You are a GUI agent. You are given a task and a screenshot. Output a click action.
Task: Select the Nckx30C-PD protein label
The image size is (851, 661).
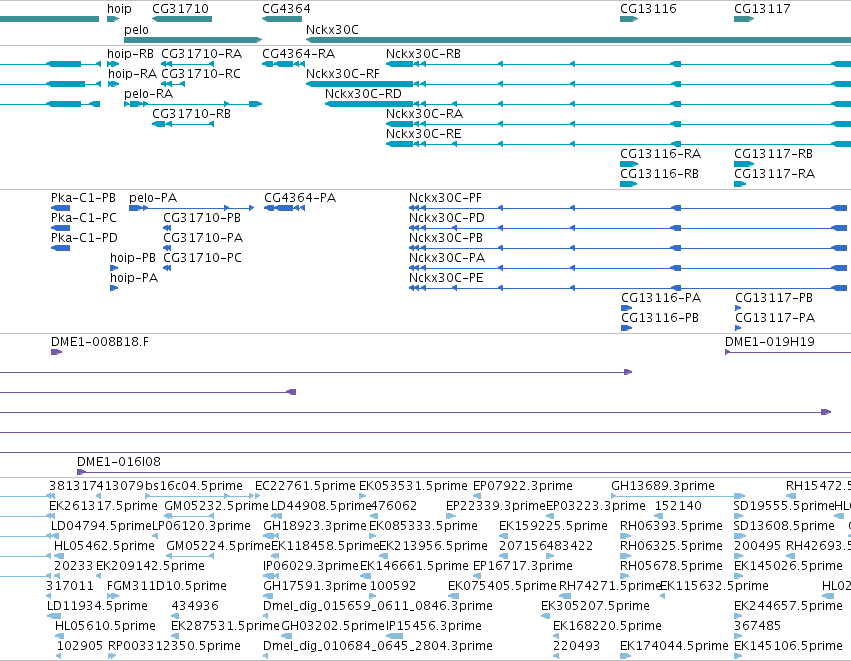pyautogui.click(x=447, y=218)
